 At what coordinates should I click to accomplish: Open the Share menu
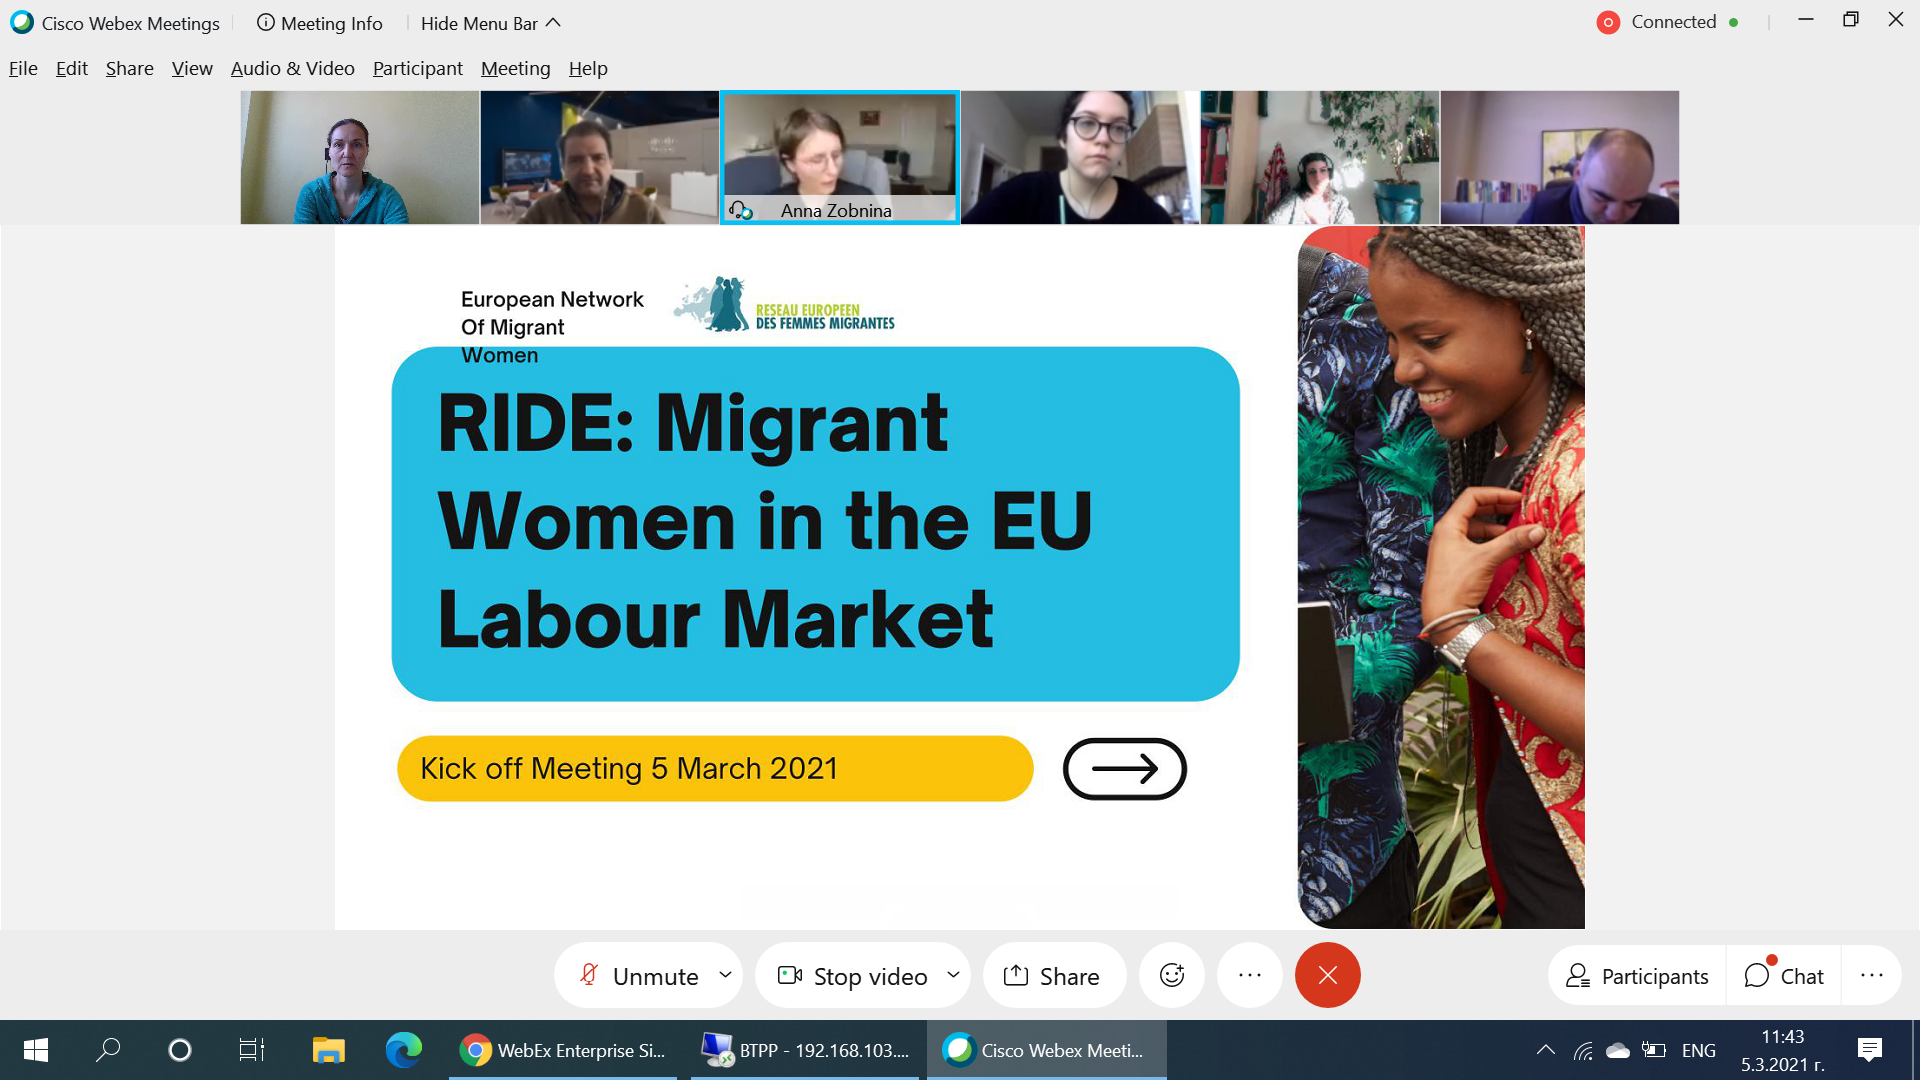click(x=130, y=68)
